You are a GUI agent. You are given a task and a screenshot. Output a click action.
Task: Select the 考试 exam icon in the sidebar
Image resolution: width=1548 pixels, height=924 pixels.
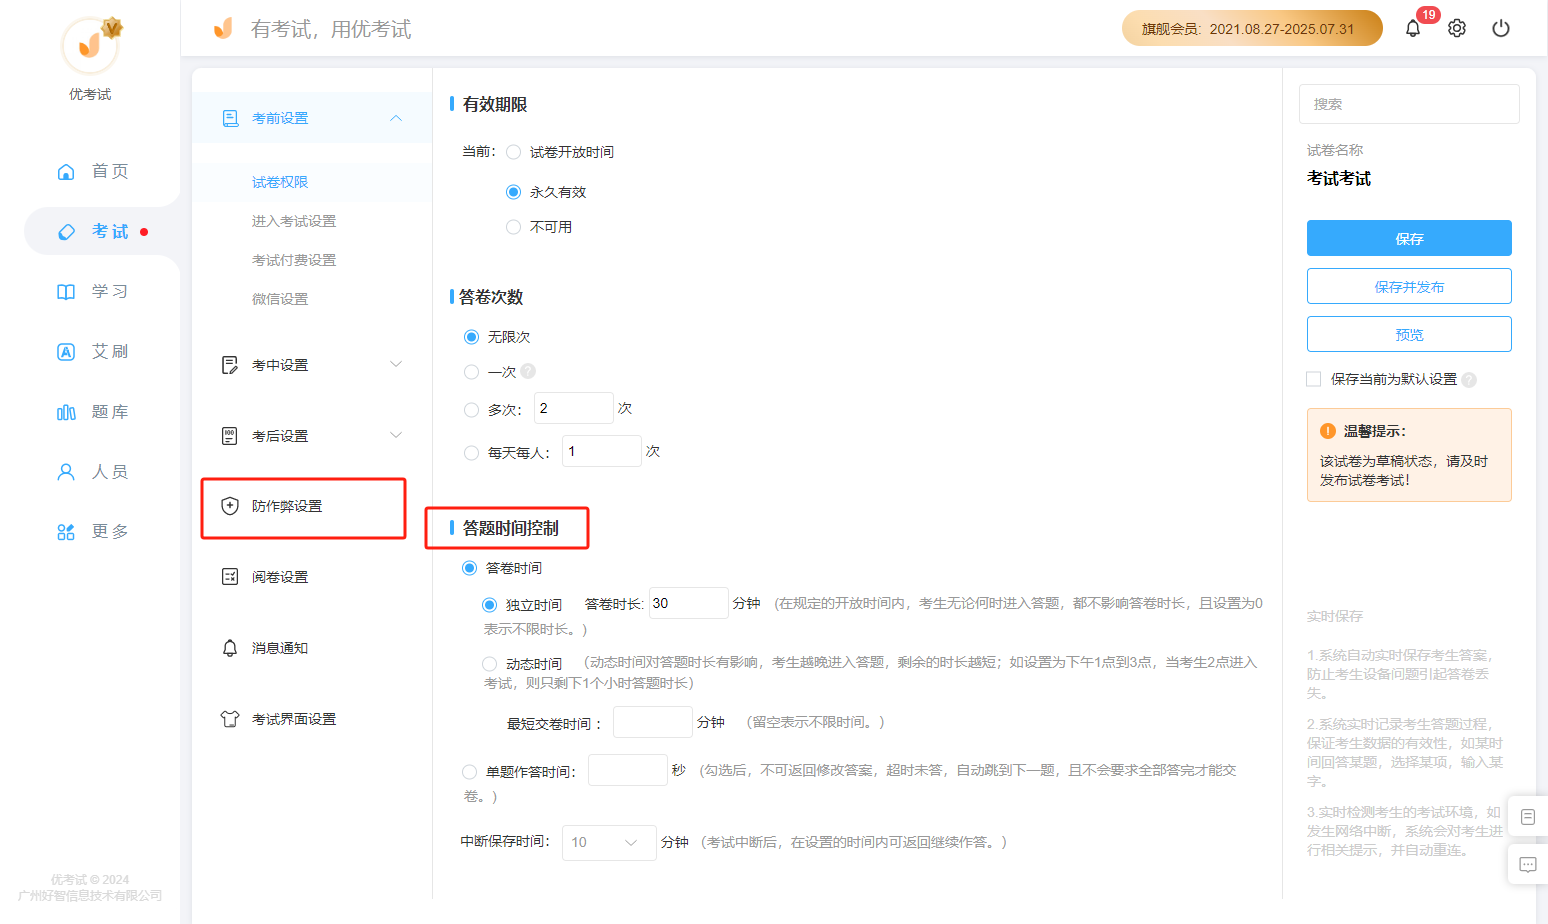pyautogui.click(x=66, y=232)
